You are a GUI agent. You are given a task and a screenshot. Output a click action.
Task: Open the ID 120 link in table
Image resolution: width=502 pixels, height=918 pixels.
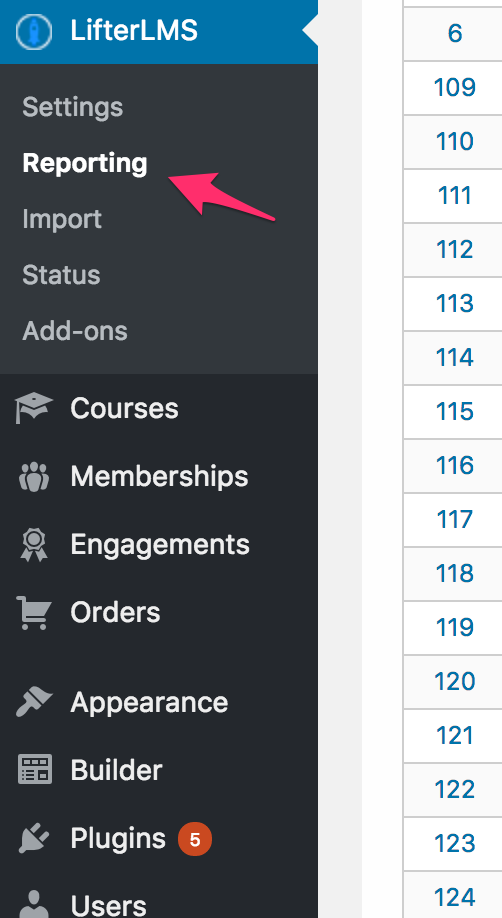click(455, 681)
